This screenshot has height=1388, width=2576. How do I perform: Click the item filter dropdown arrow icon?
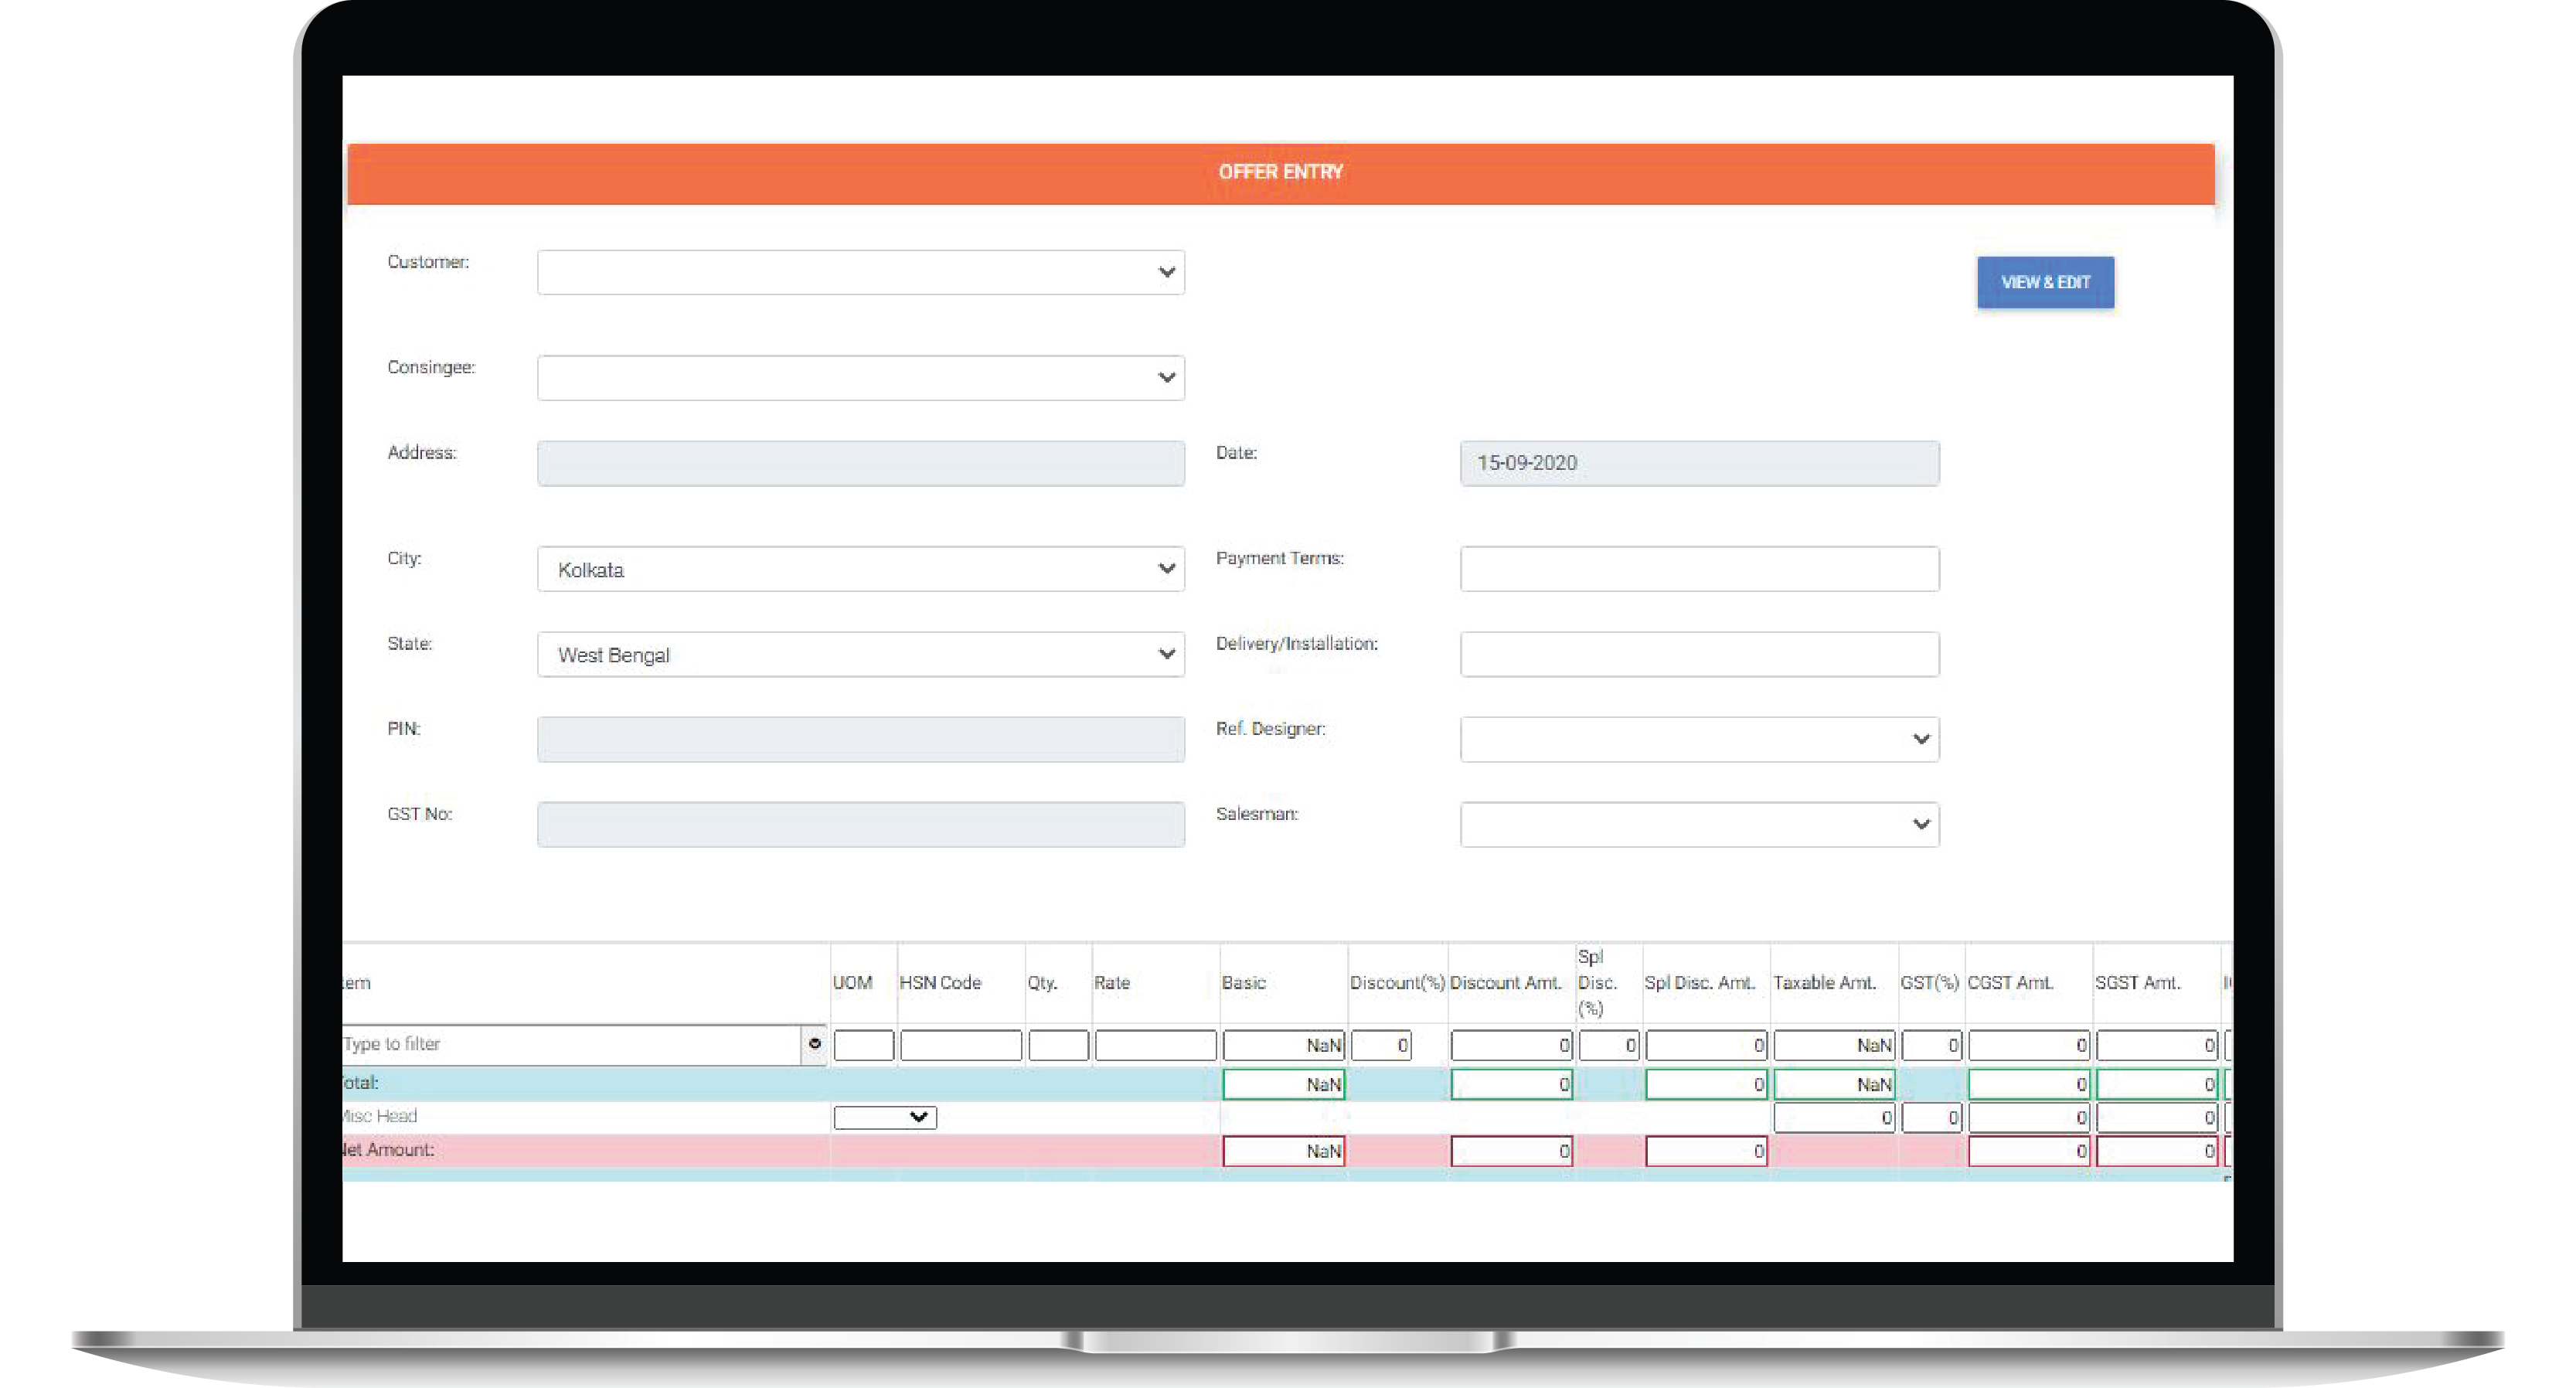point(814,1044)
